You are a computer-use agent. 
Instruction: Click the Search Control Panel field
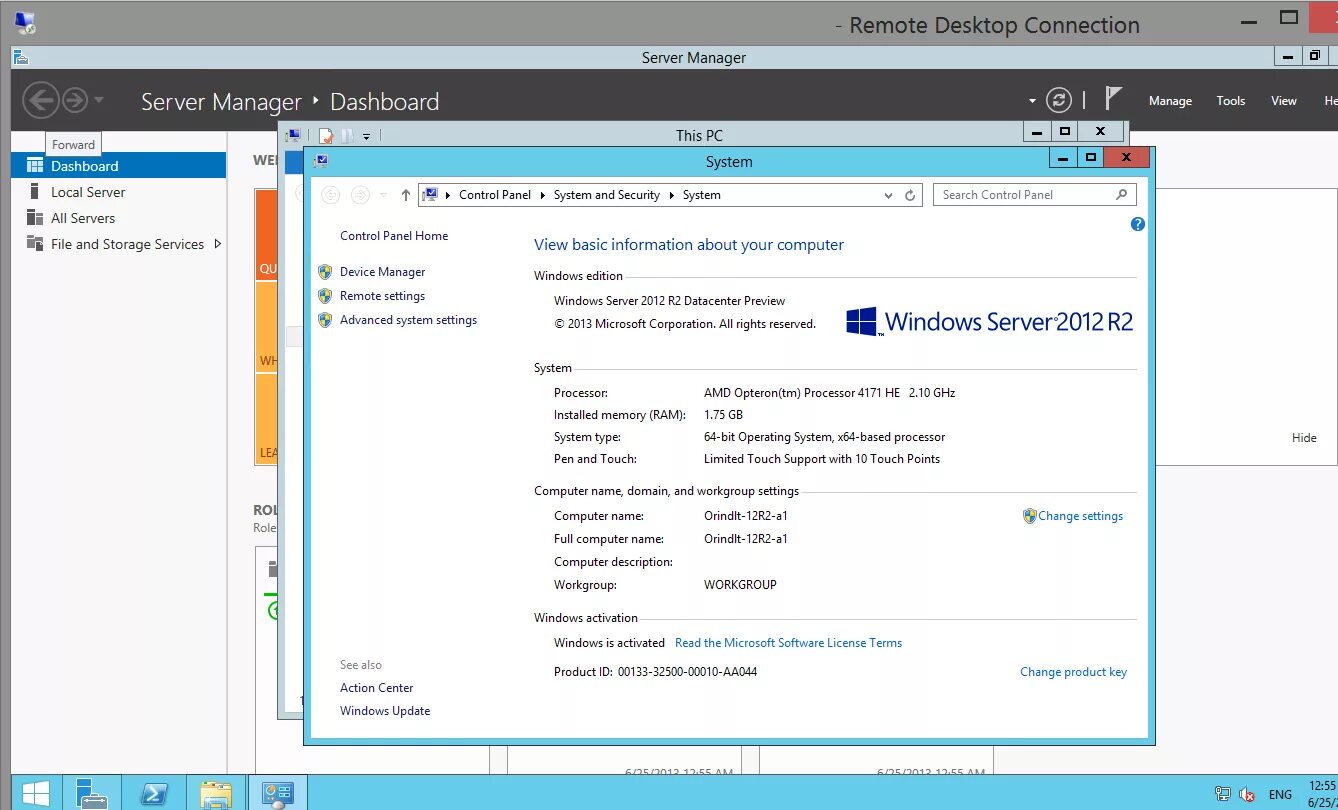pyautogui.click(x=1035, y=195)
